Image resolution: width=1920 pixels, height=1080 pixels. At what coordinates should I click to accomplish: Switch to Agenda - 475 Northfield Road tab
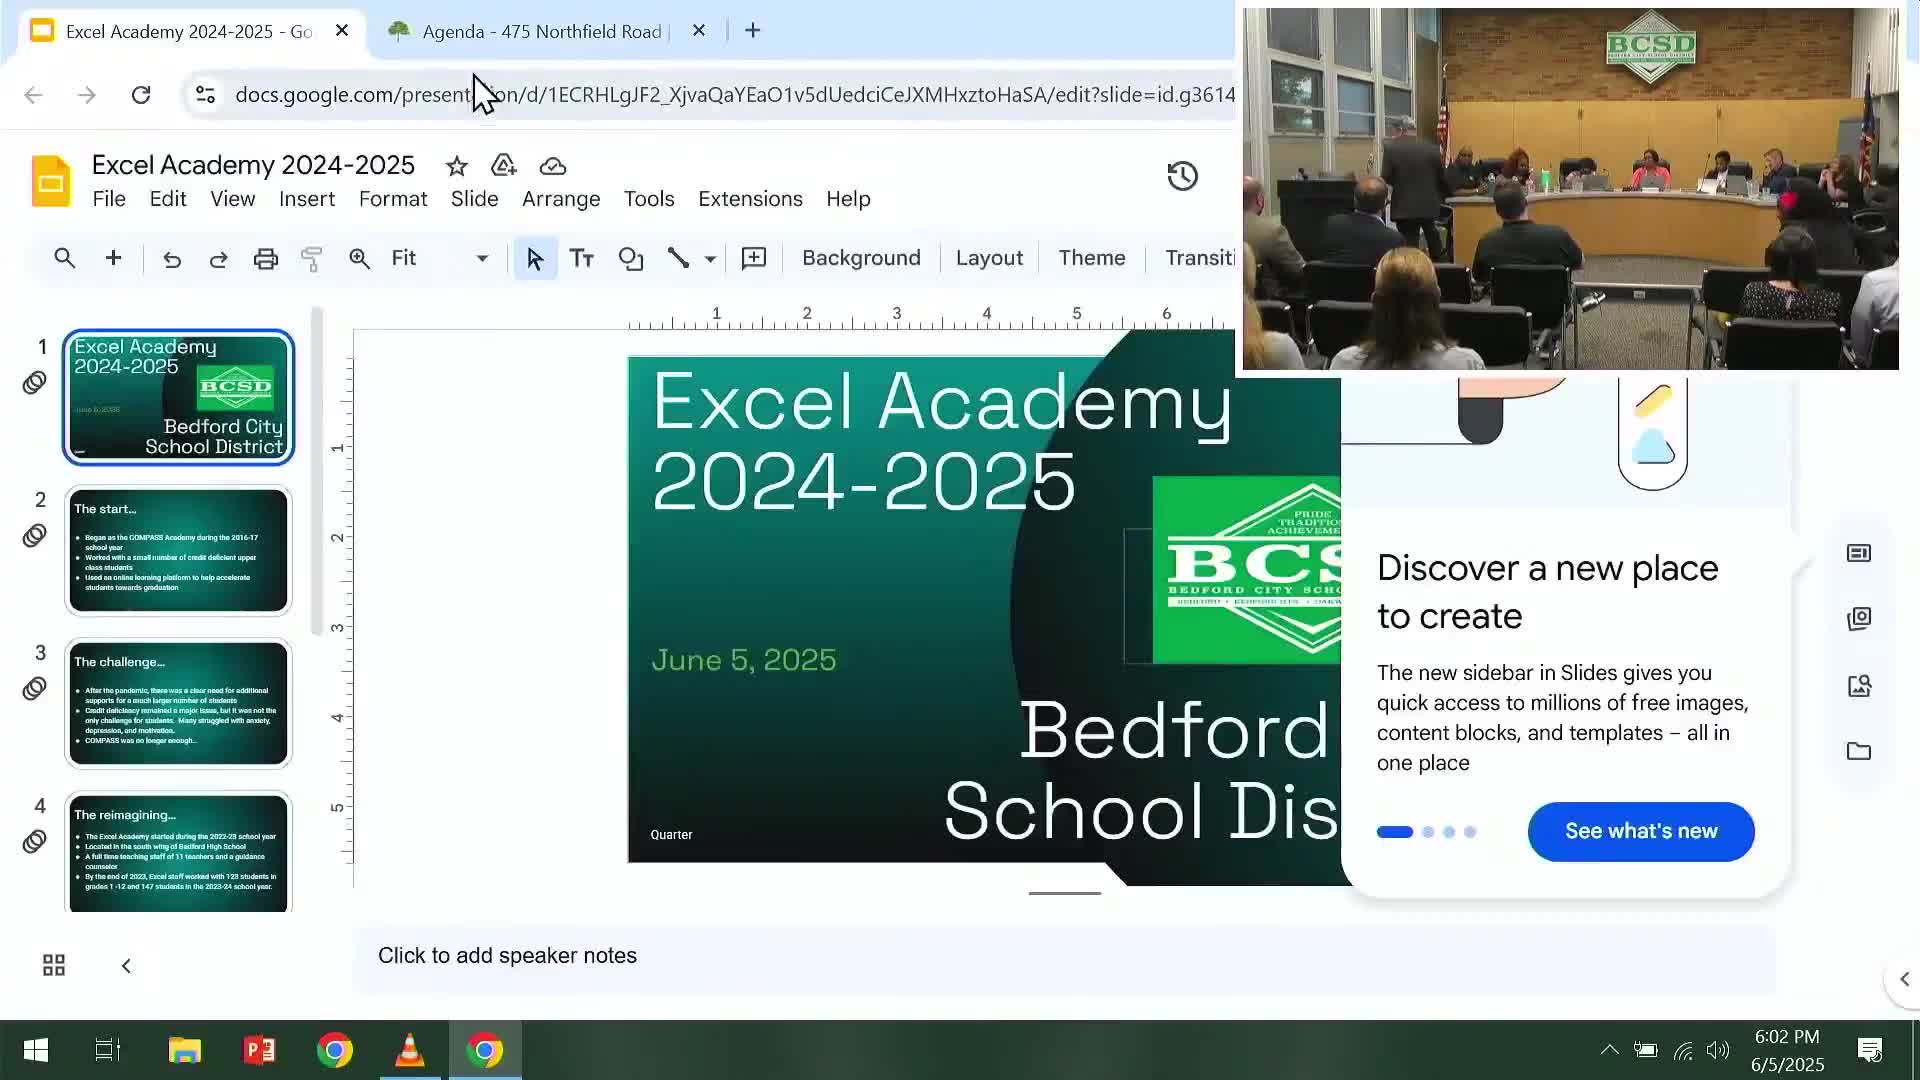[540, 31]
